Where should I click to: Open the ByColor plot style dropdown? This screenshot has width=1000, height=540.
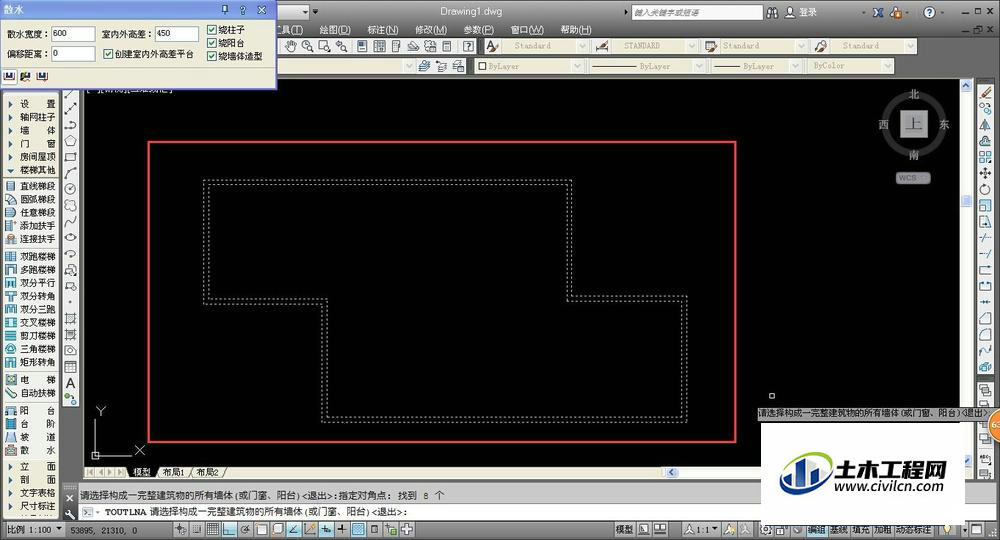pyautogui.click(x=887, y=66)
